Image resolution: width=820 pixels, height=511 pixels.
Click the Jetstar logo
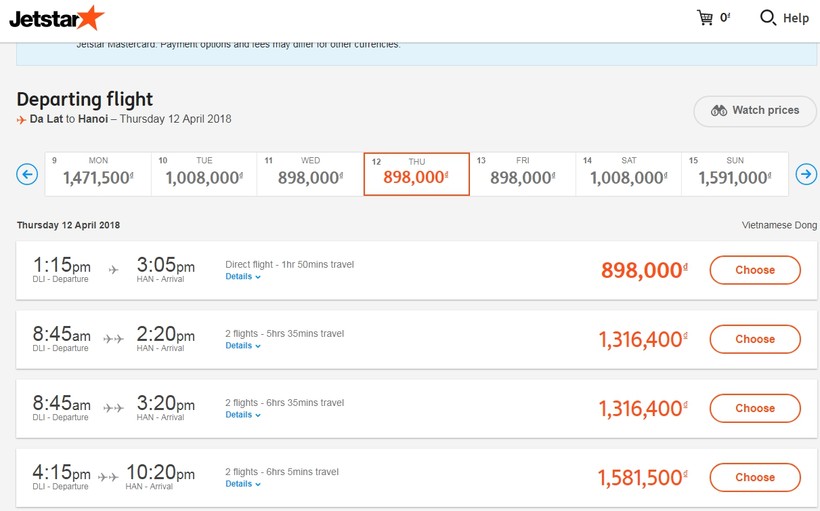[x=56, y=18]
